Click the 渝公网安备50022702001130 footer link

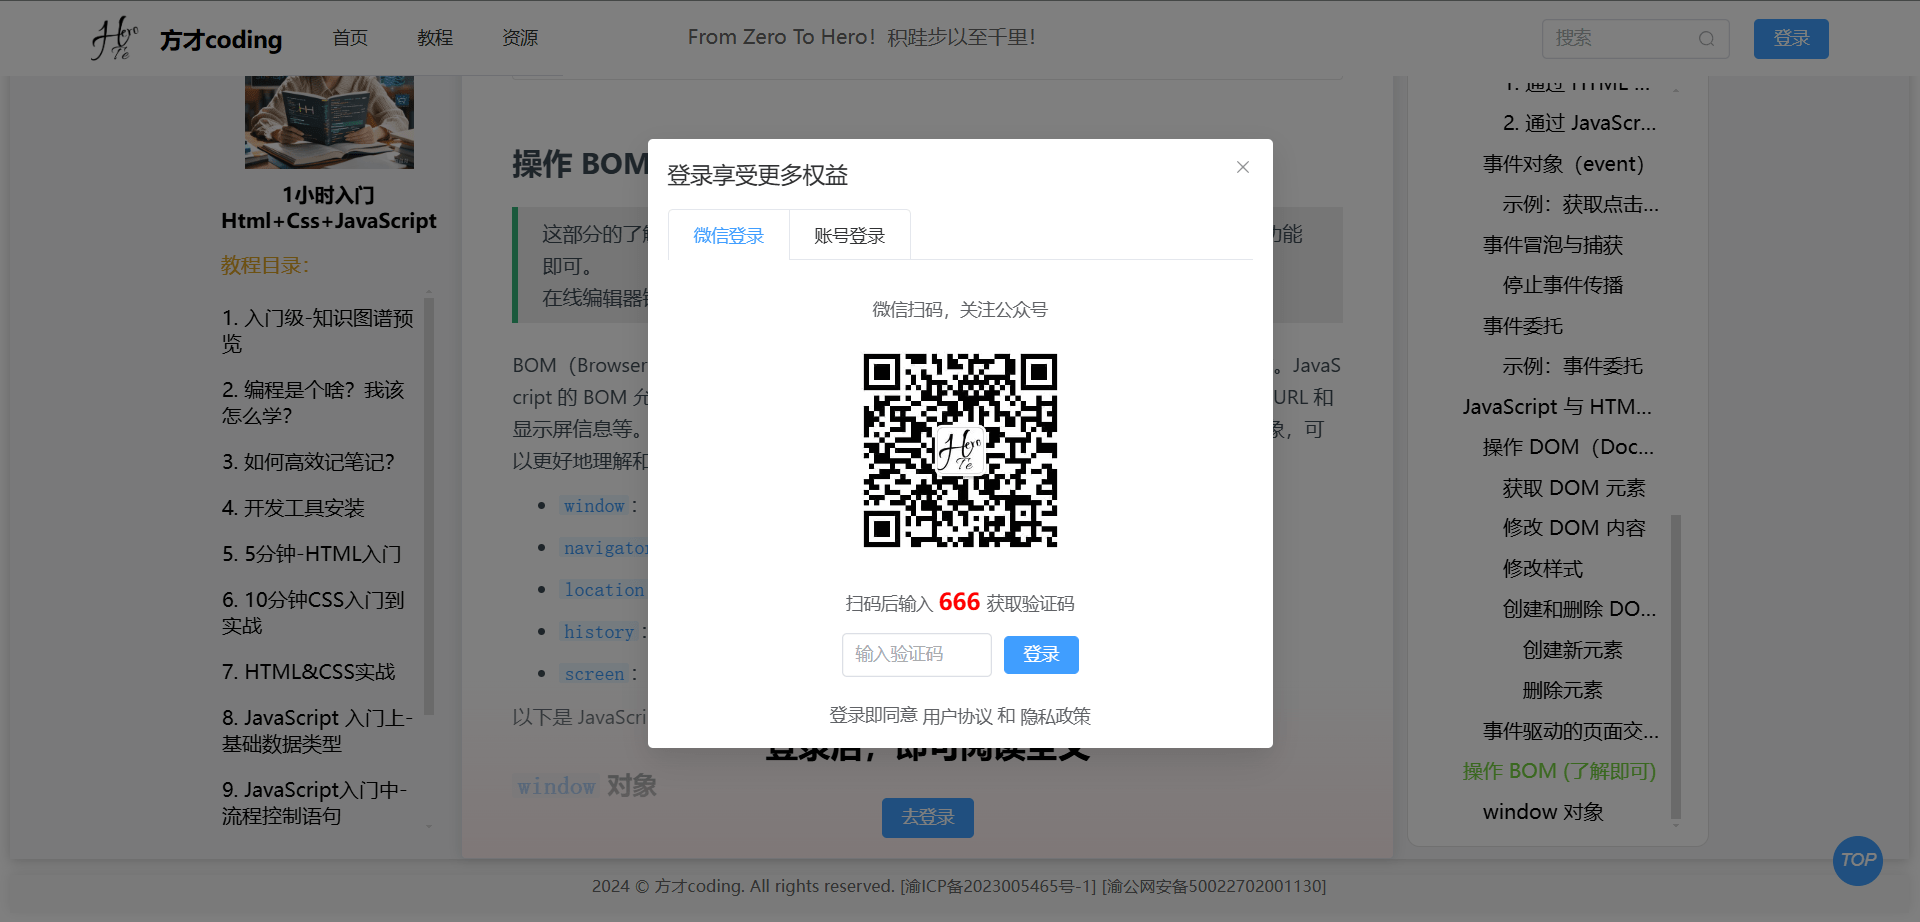tap(1214, 886)
